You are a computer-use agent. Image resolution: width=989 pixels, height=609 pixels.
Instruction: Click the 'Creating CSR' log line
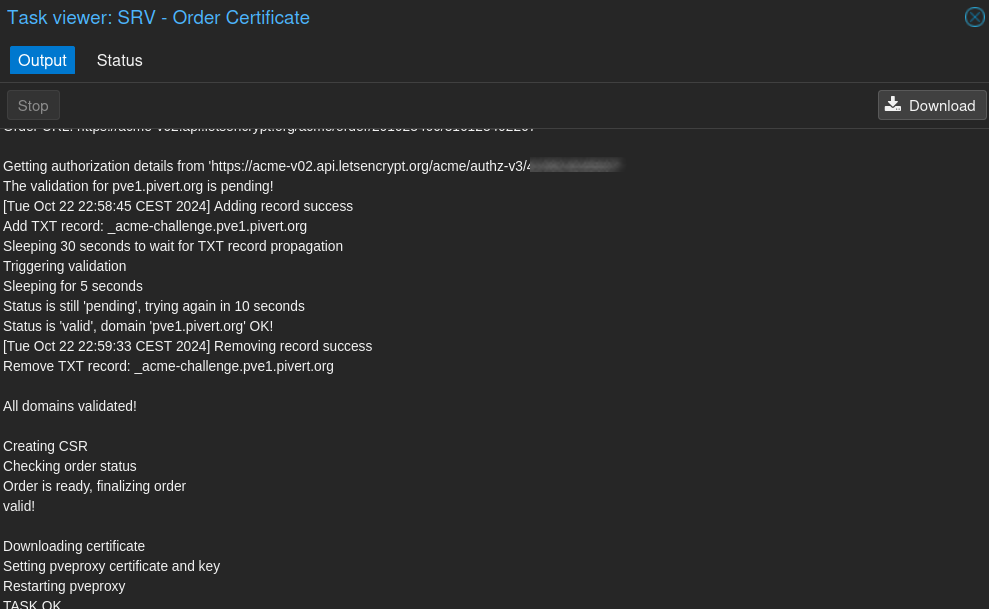coord(45,446)
